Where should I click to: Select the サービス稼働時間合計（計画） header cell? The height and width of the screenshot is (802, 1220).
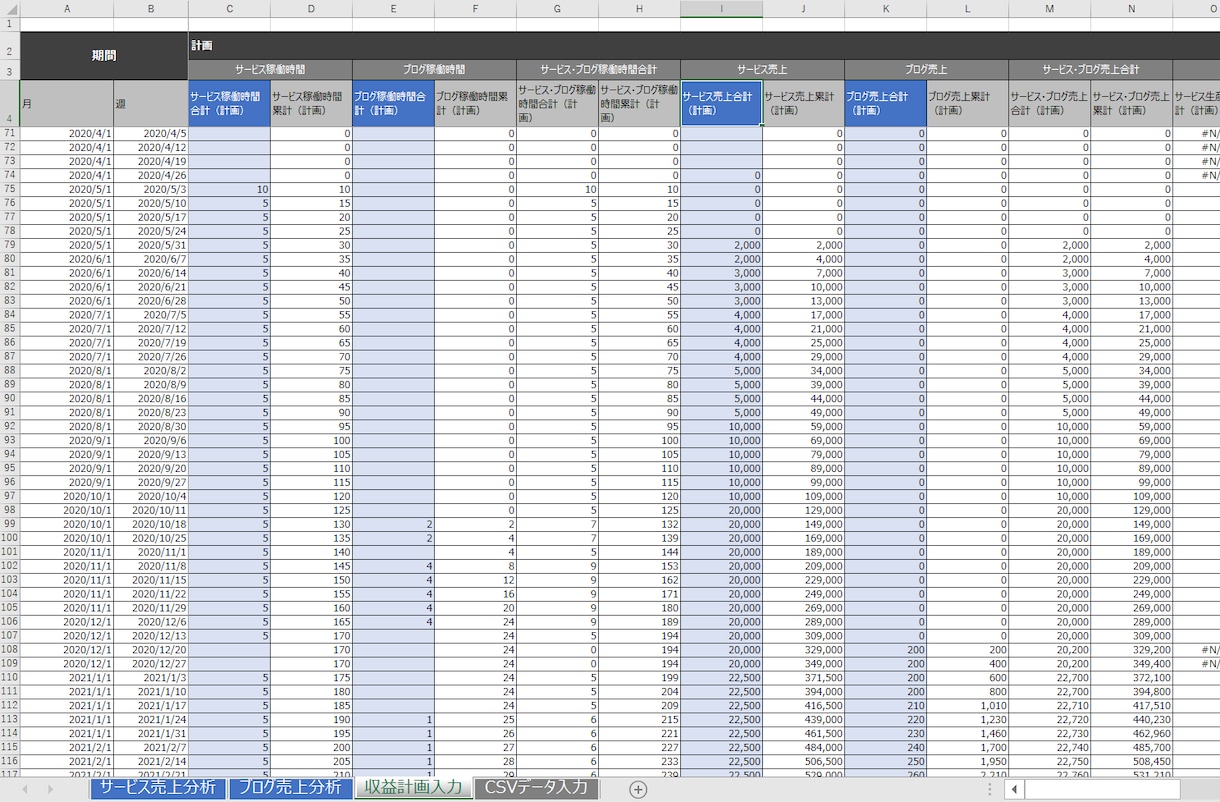click(x=229, y=103)
